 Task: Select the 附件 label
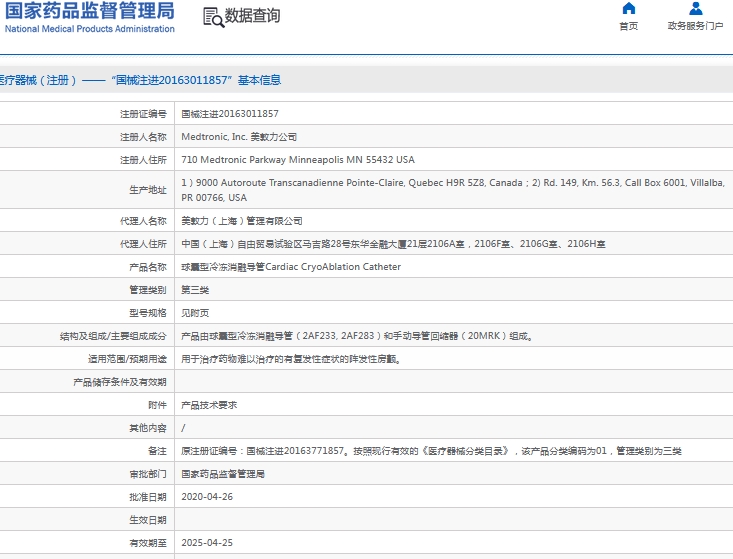click(x=157, y=405)
